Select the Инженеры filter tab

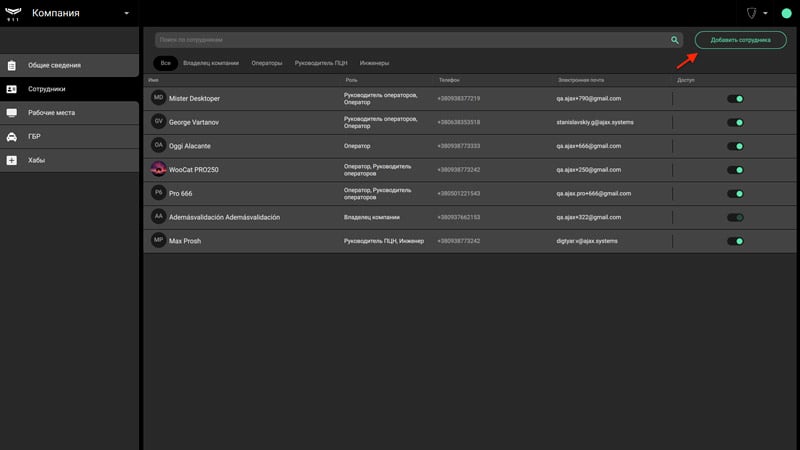click(x=374, y=63)
